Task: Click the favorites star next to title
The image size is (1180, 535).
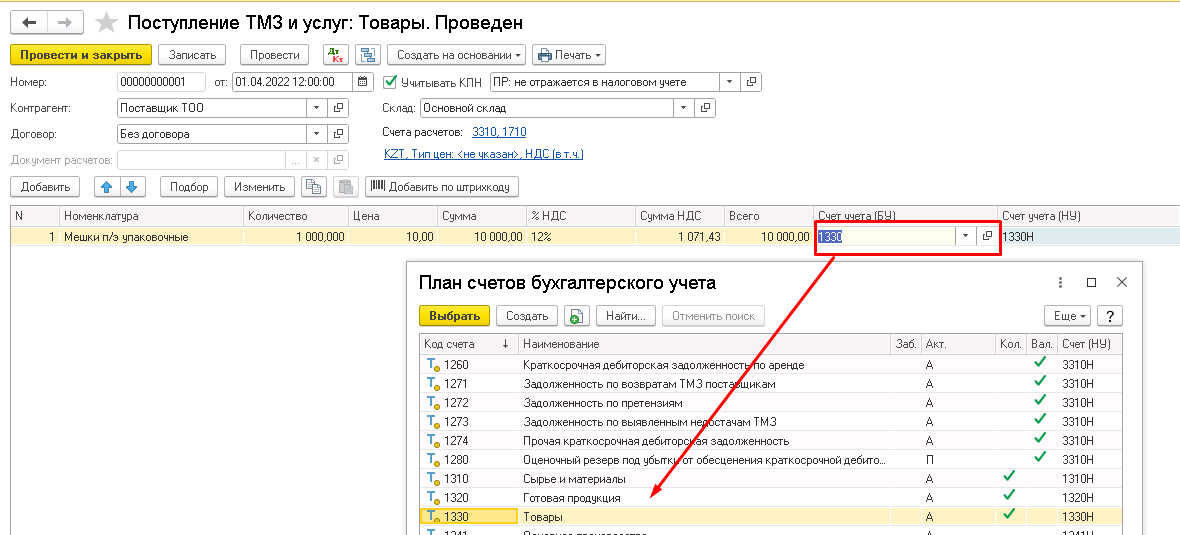Action: [105, 22]
